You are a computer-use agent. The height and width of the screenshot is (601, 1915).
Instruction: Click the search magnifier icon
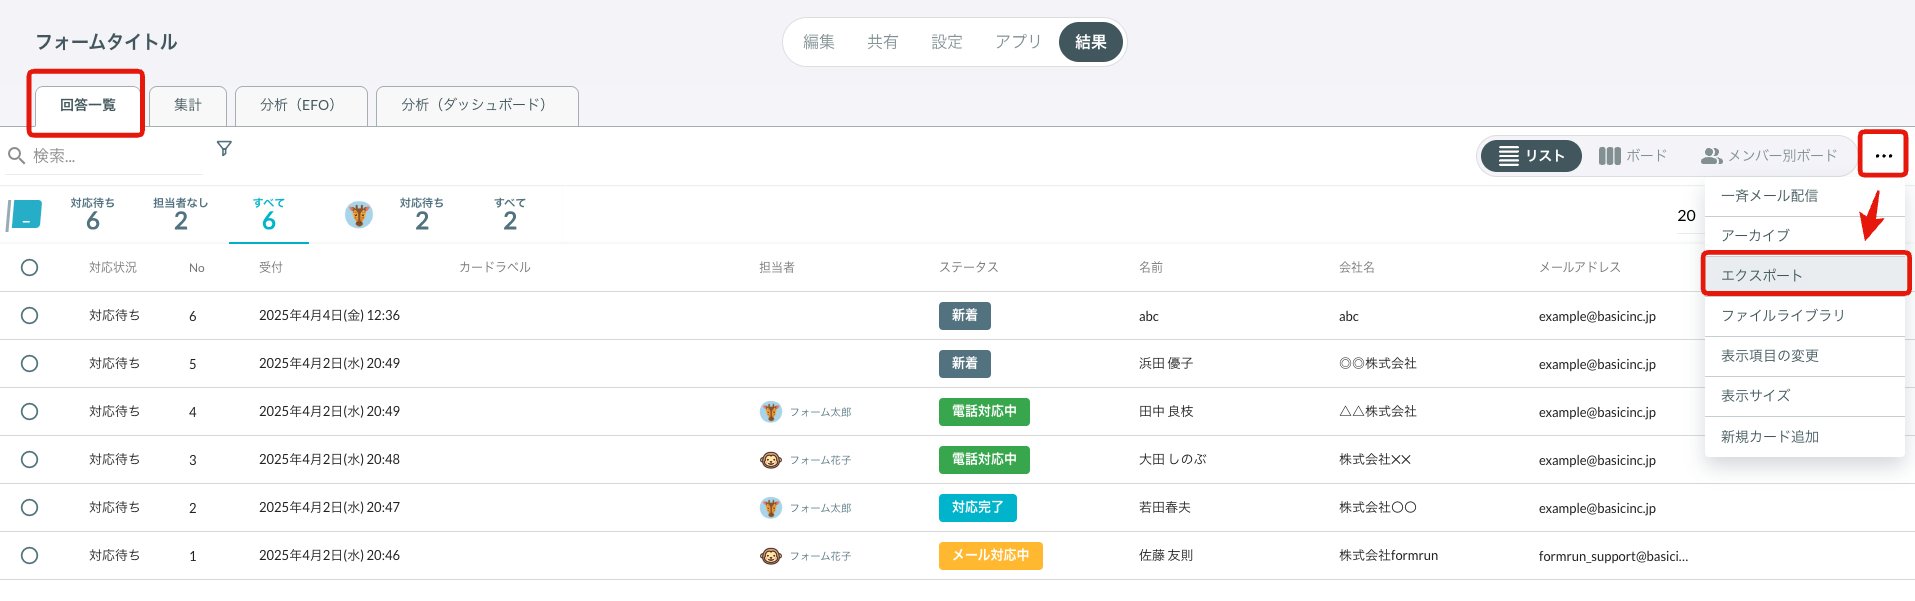pyautogui.click(x=16, y=156)
